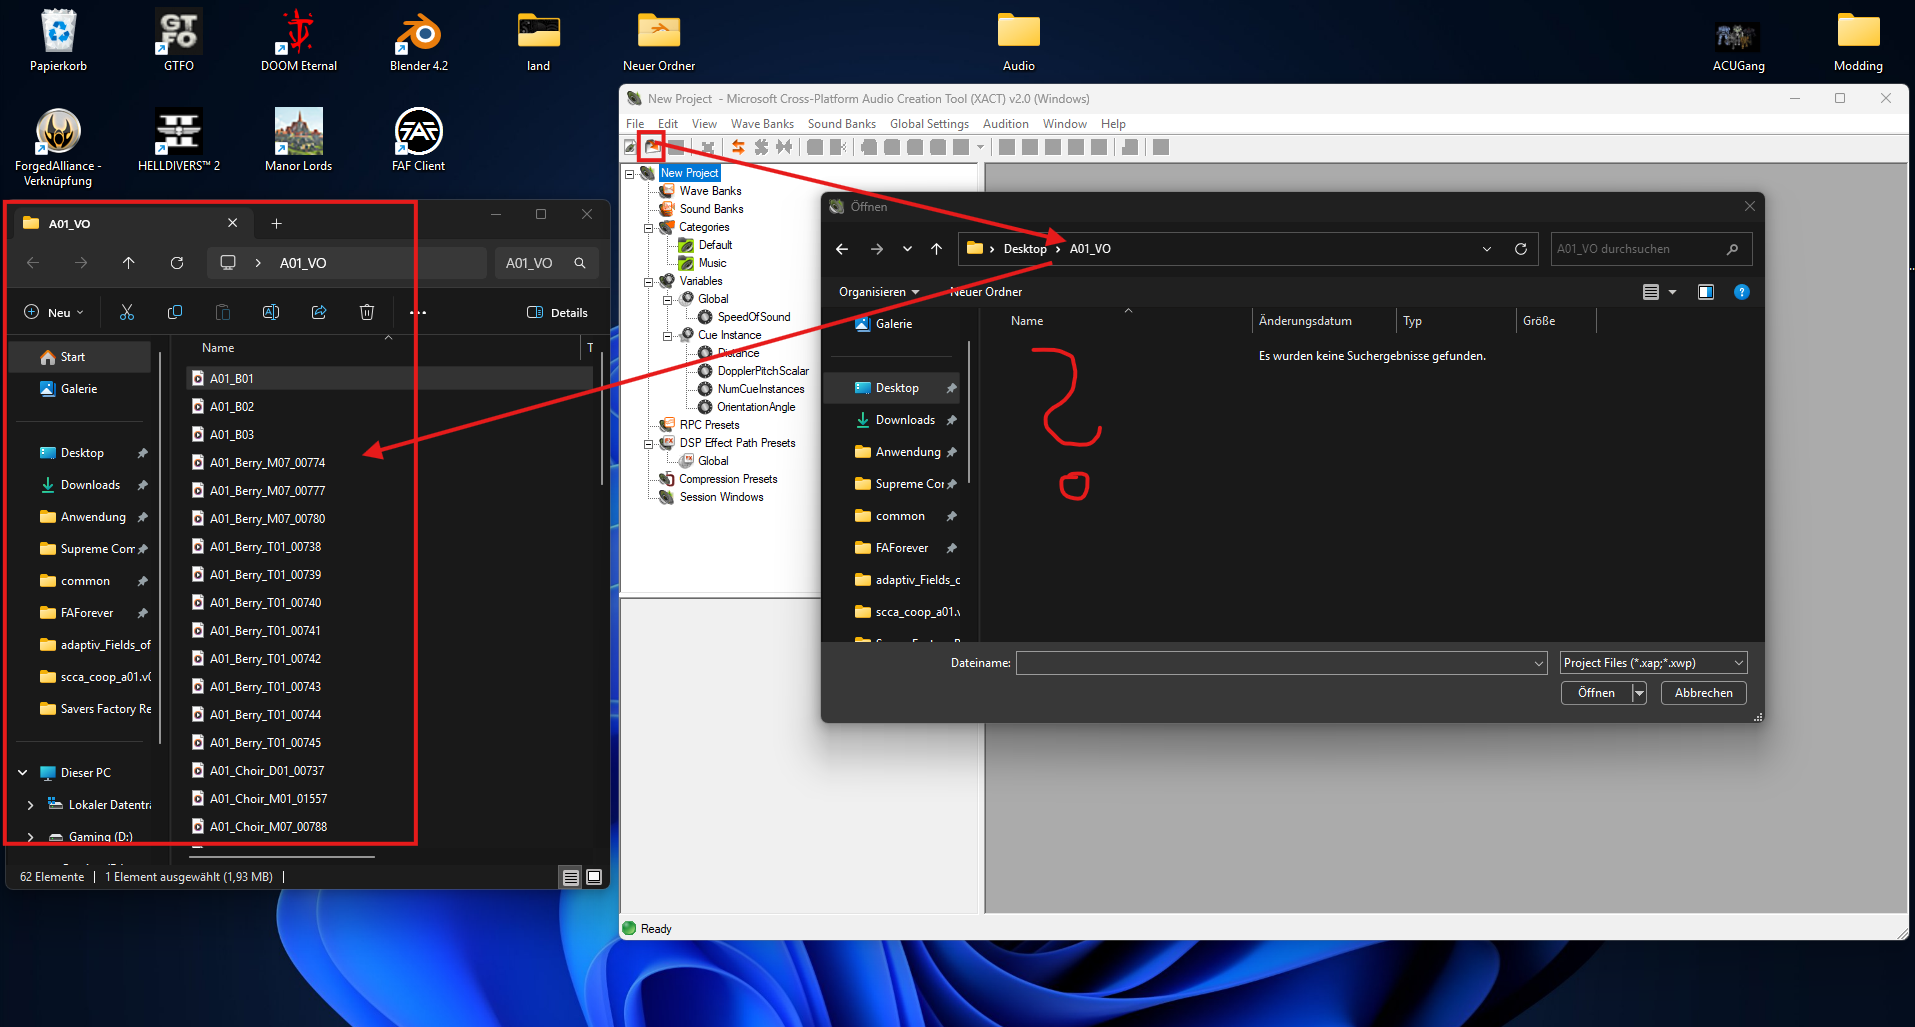Click into the Dateiname input field

pos(1273,663)
